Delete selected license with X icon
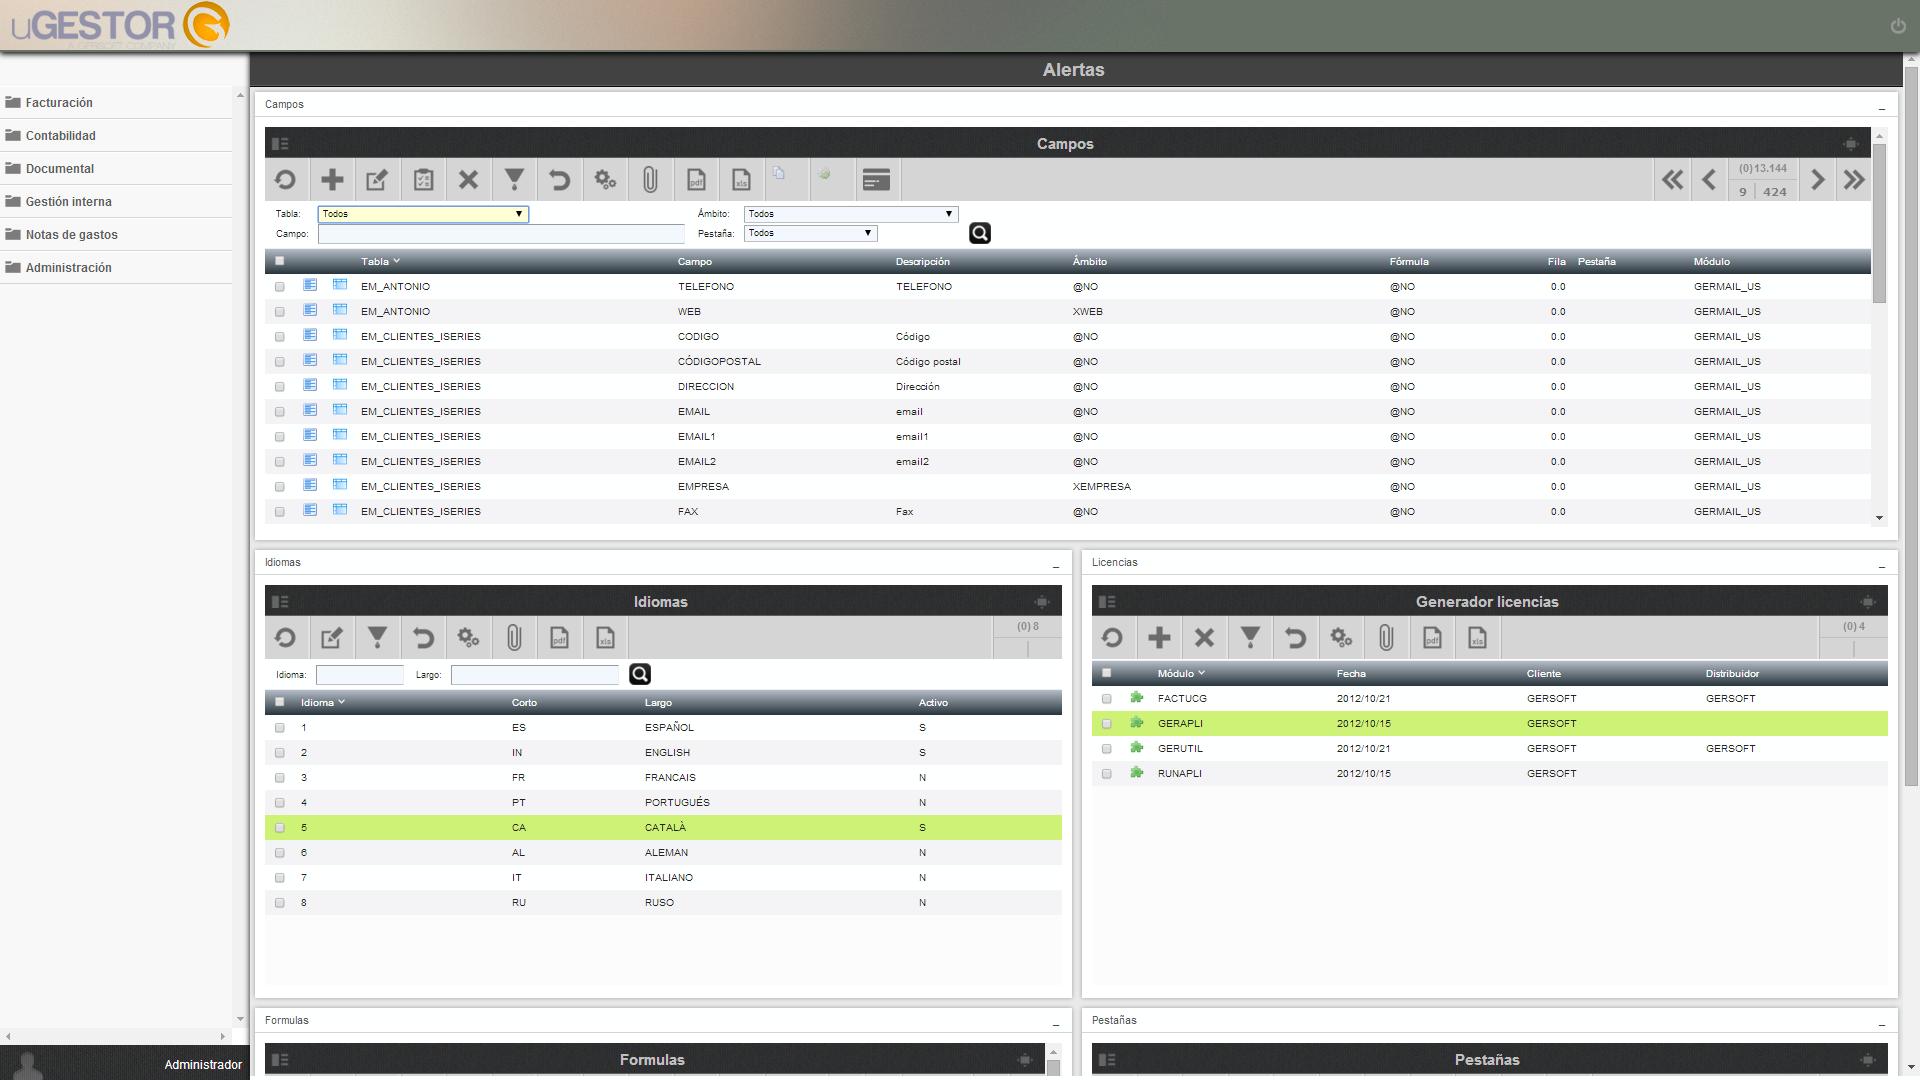The width and height of the screenshot is (1920, 1080). tap(1204, 638)
